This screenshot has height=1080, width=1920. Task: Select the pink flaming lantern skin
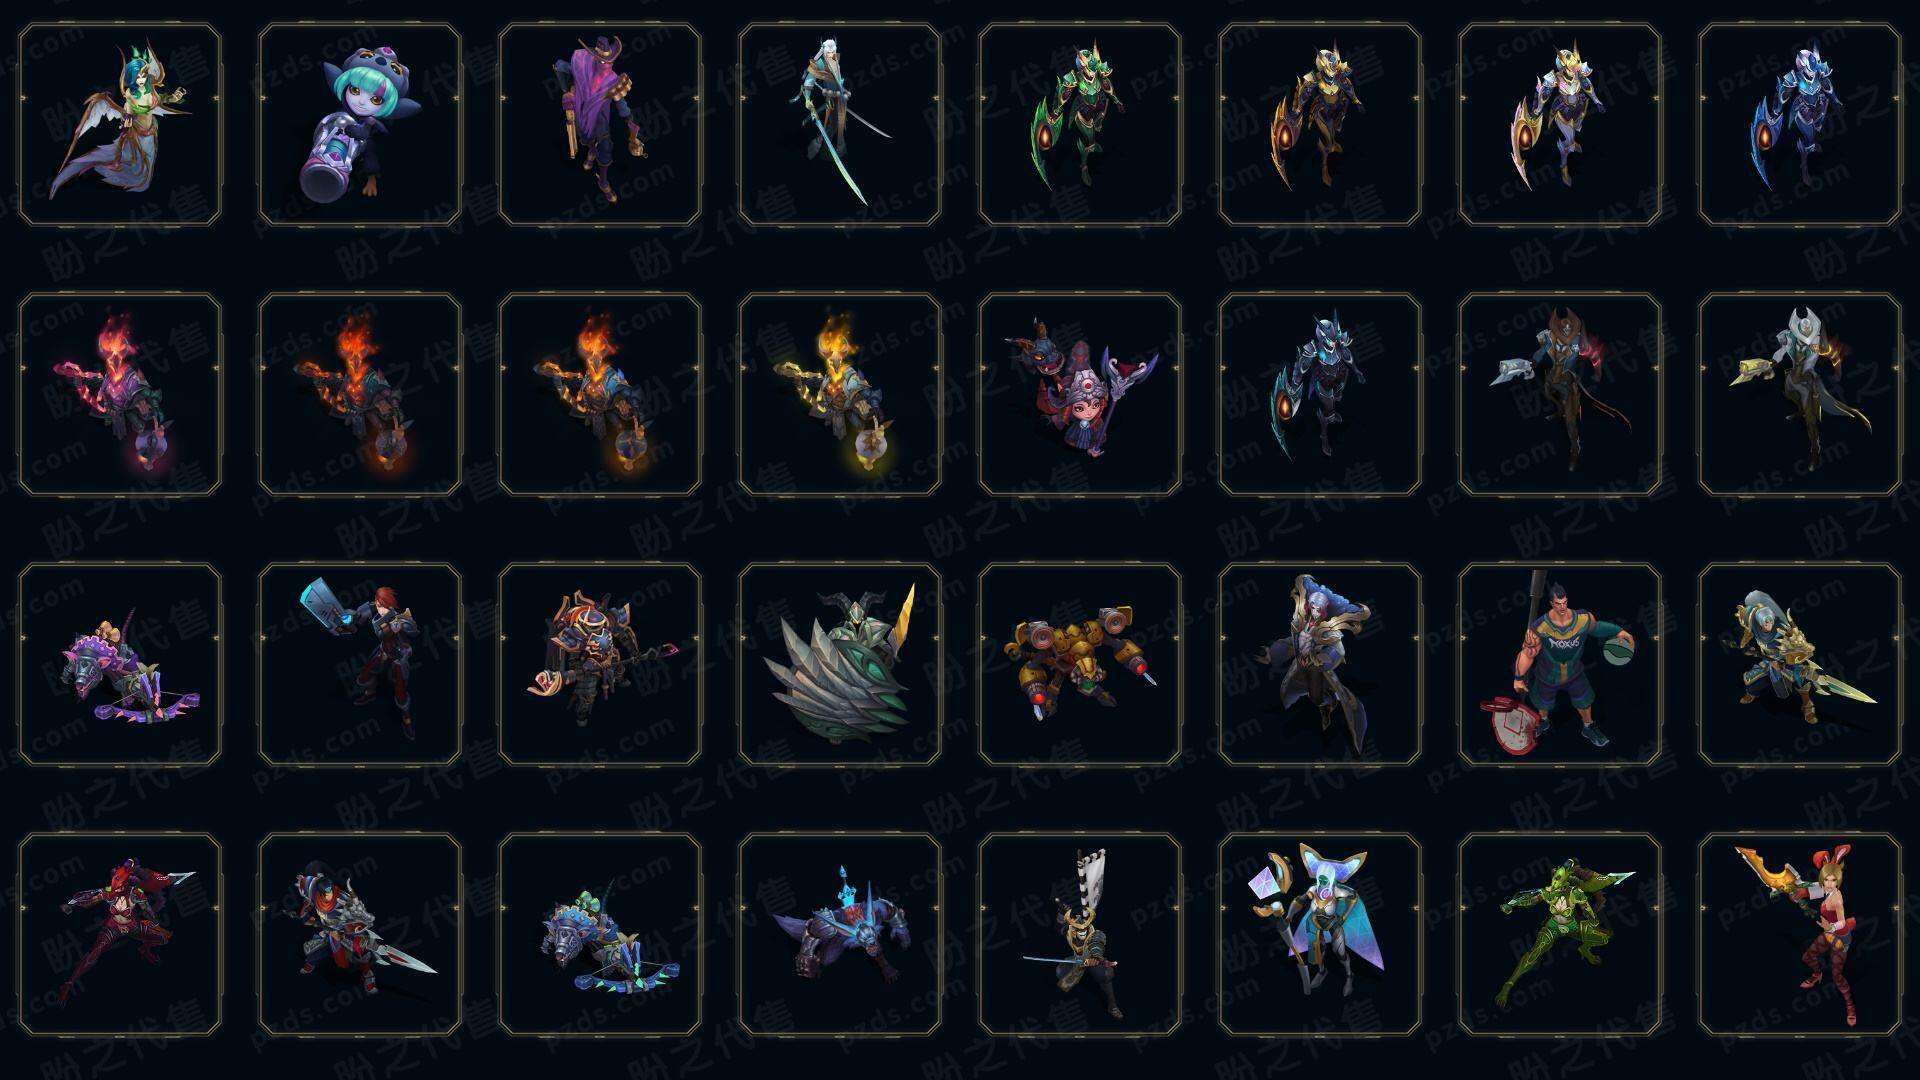click(x=120, y=395)
